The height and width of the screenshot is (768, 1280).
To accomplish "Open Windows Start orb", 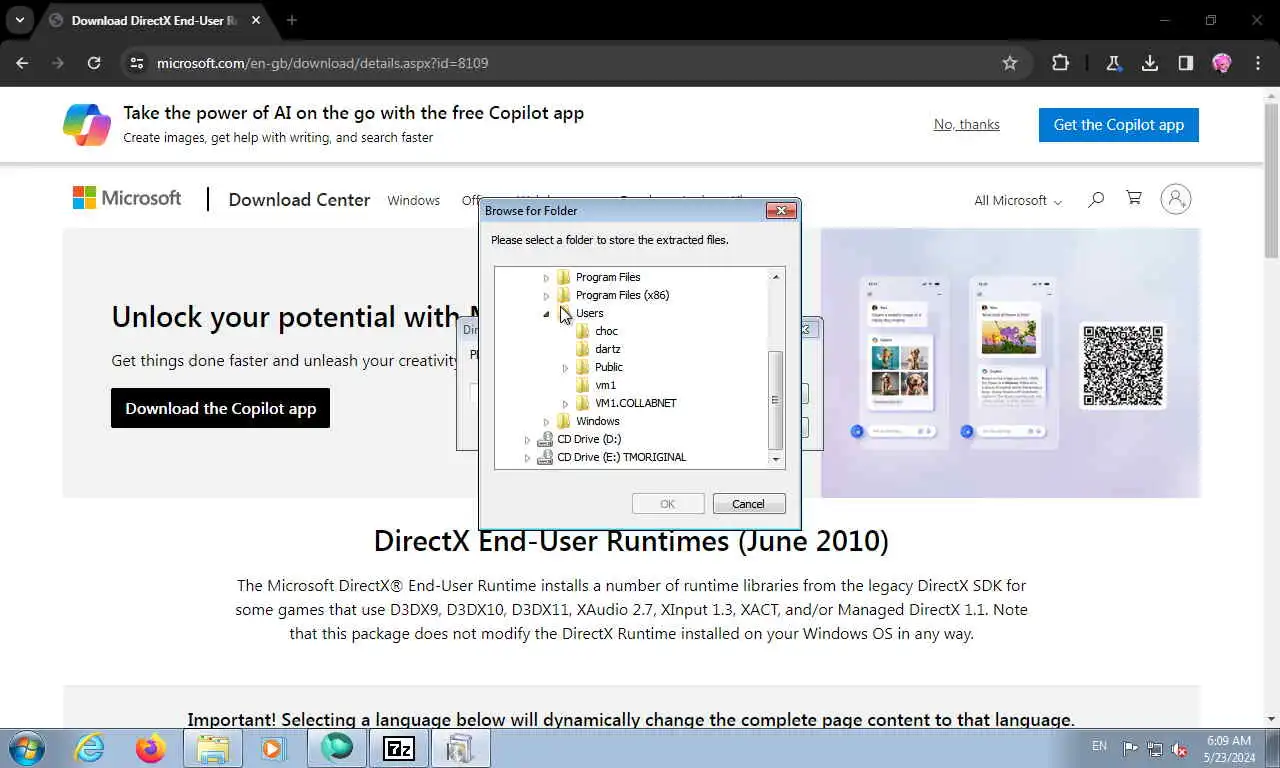I will pyautogui.click(x=27, y=748).
